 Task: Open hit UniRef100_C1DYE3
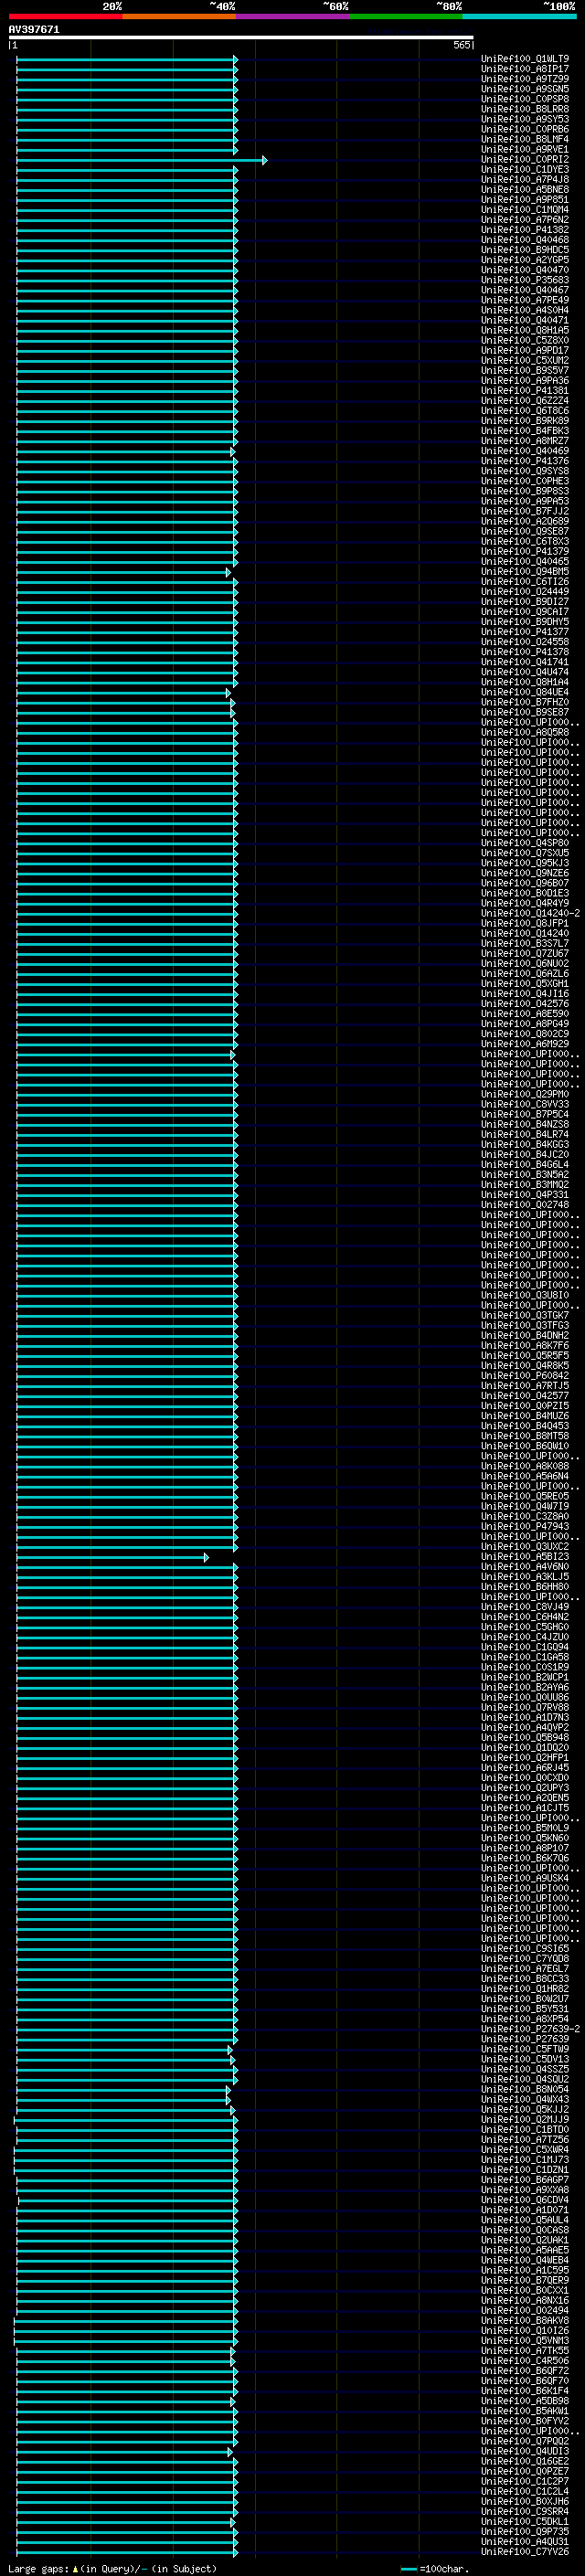(525, 170)
